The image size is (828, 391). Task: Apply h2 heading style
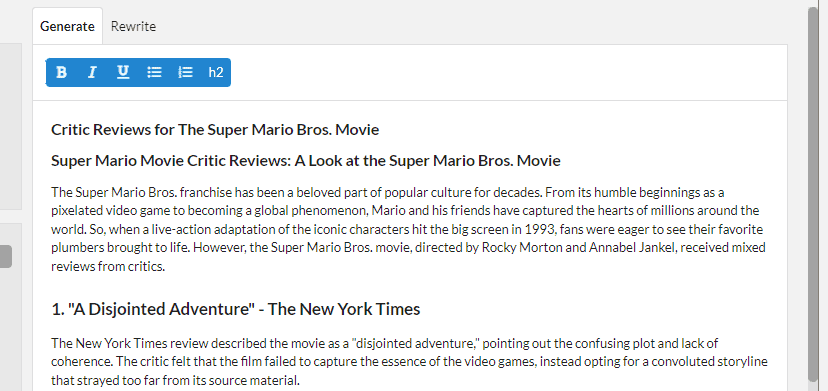click(x=216, y=72)
